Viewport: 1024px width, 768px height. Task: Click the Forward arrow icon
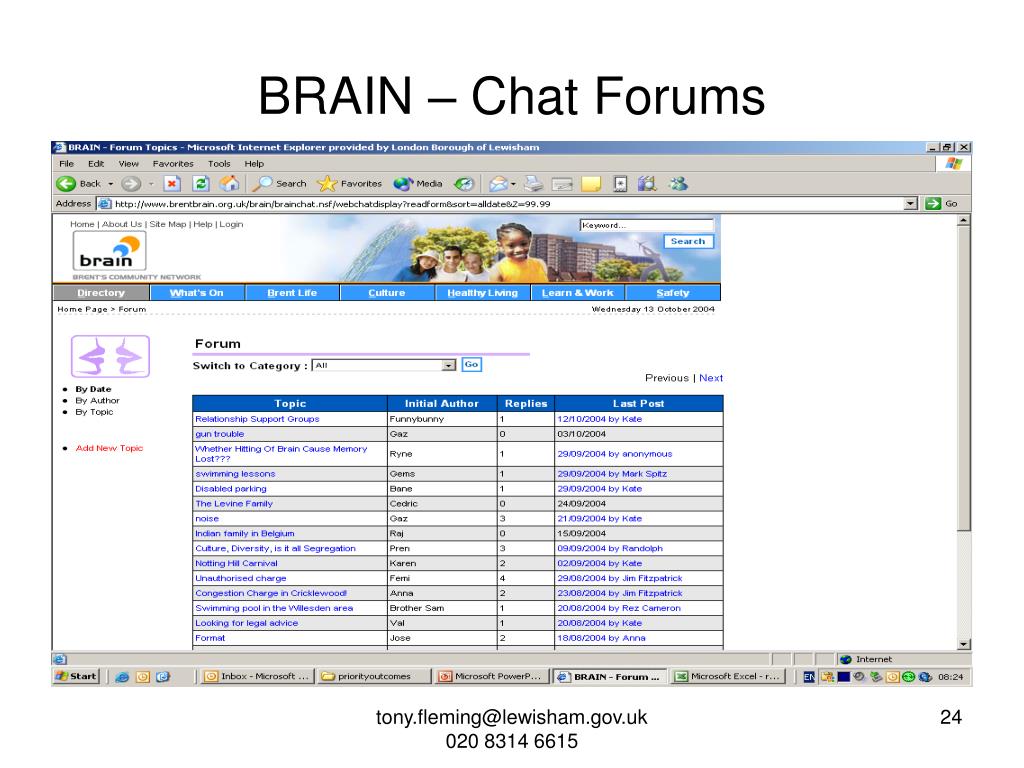pyautogui.click(x=131, y=184)
